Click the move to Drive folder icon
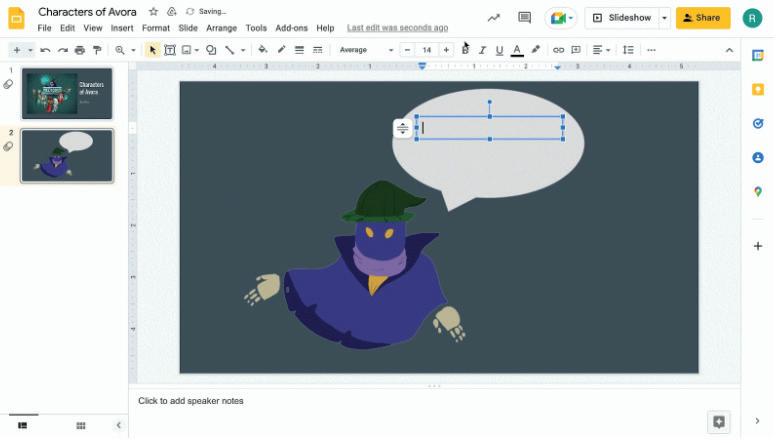 pyautogui.click(x=171, y=11)
